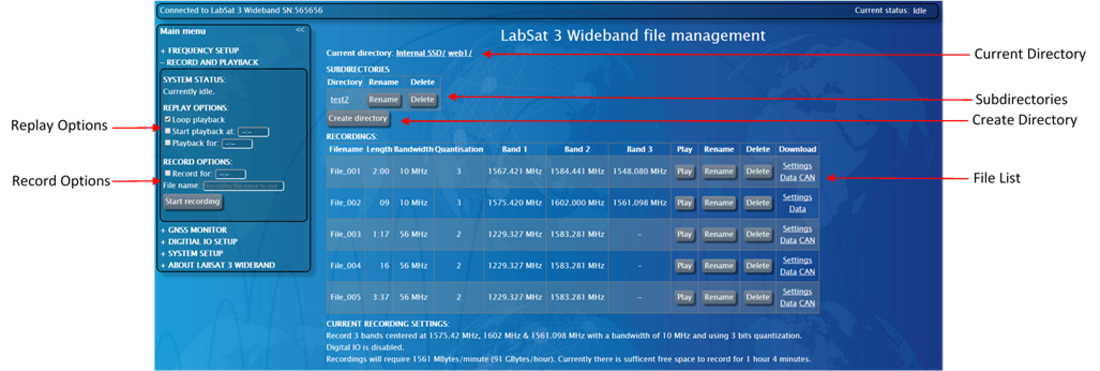Delete the test2 subdirectory
The width and height of the screenshot is (1100, 371).
(x=422, y=100)
